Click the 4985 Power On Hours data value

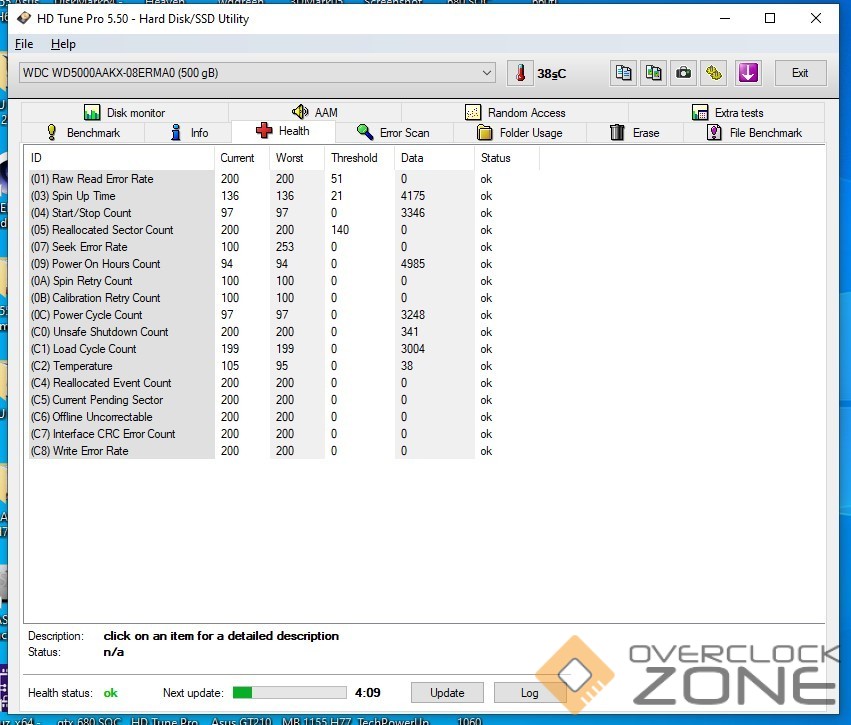point(413,264)
